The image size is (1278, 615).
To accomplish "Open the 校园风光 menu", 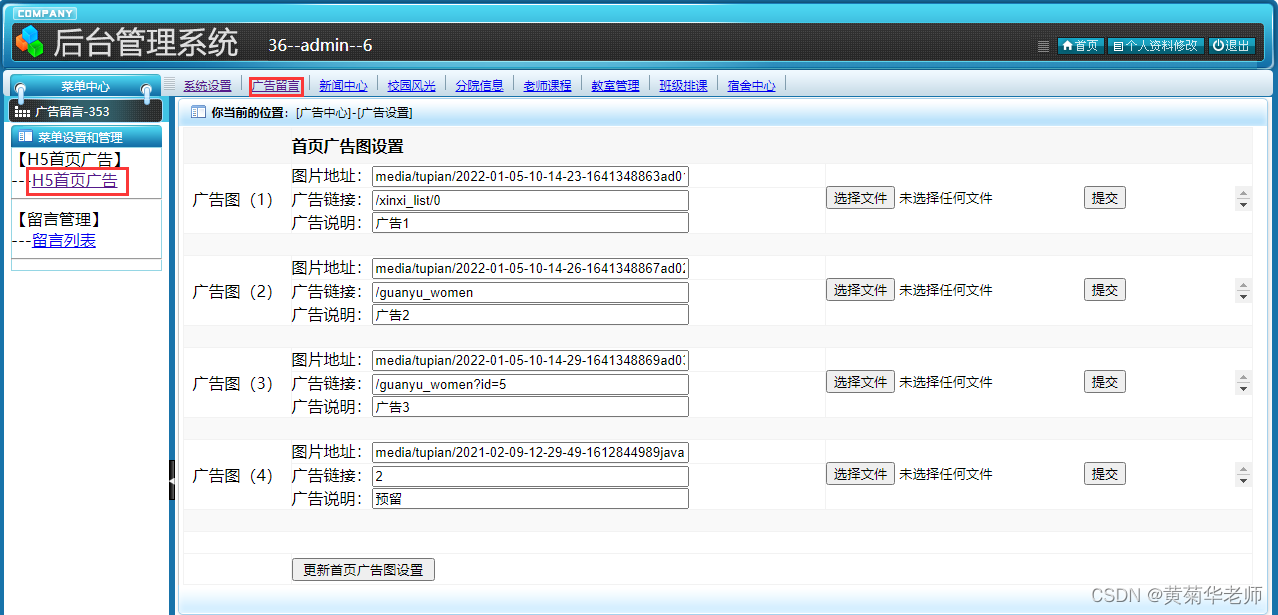I will (411, 86).
